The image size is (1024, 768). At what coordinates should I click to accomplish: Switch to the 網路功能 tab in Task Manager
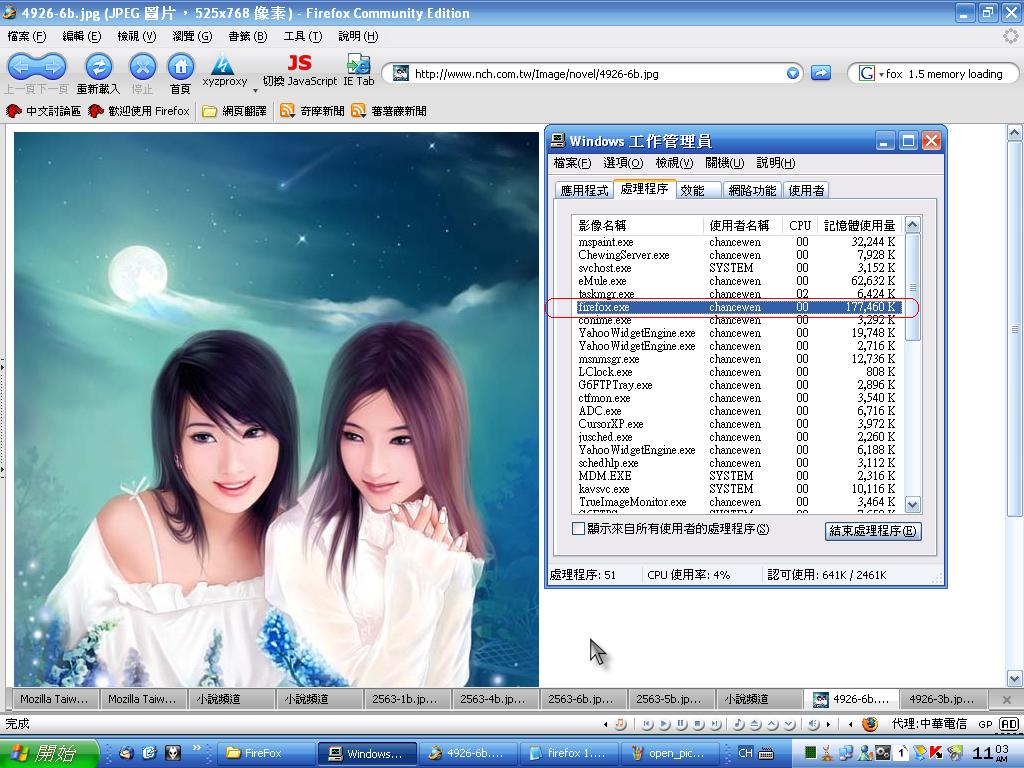pyautogui.click(x=752, y=190)
